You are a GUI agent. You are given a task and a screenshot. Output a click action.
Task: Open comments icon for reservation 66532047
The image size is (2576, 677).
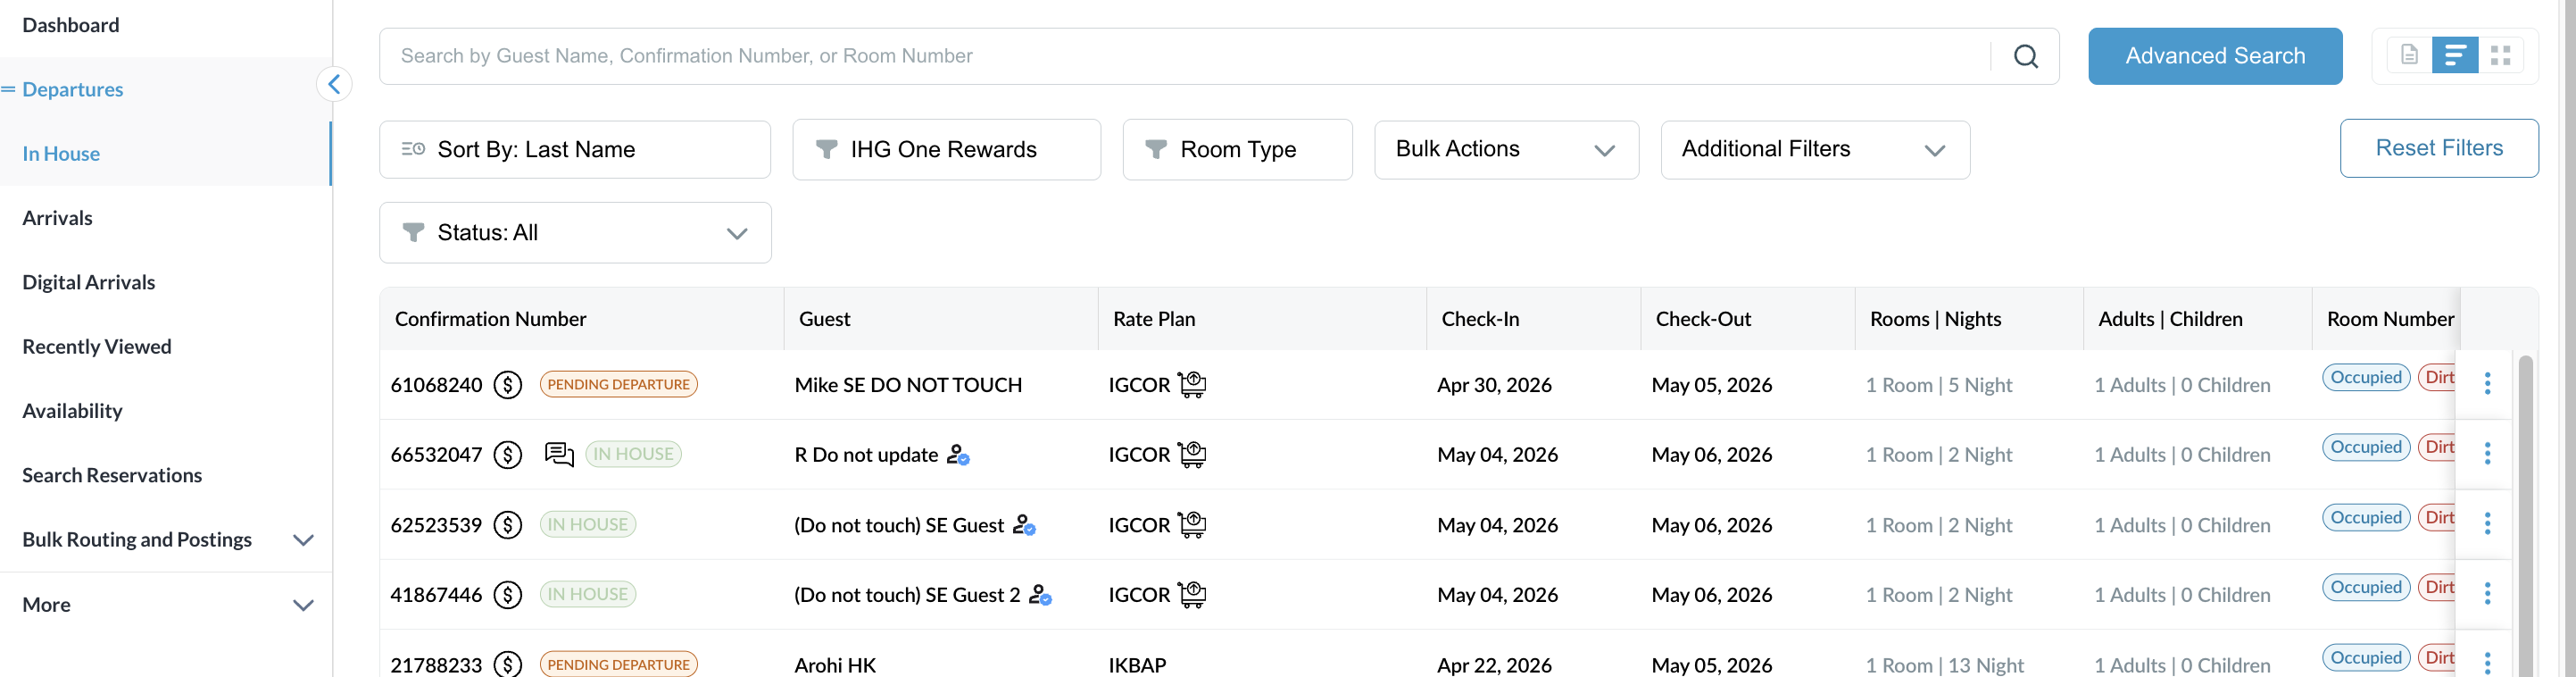(x=559, y=454)
